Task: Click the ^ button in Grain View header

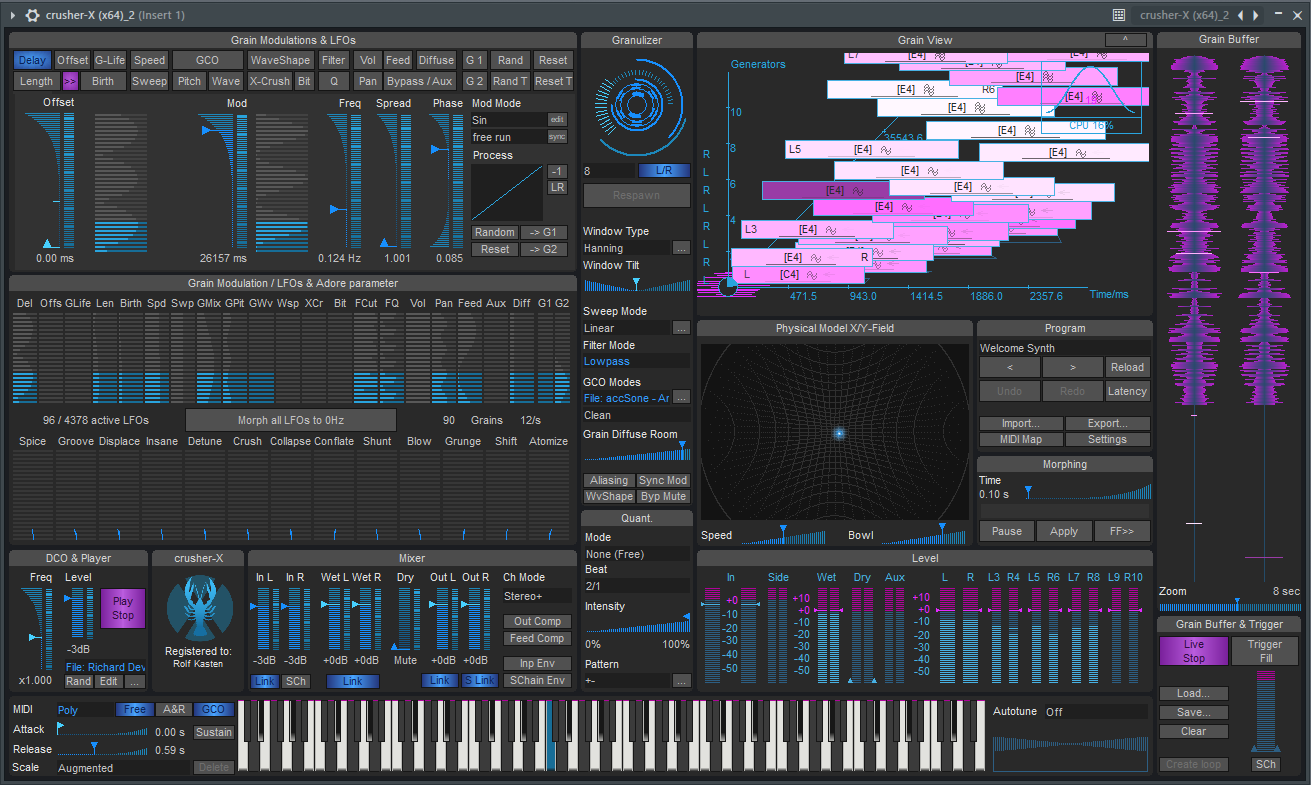Action: (1125, 40)
